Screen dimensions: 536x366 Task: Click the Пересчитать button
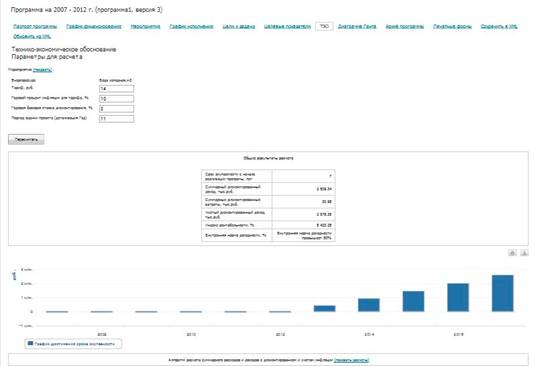[x=26, y=139]
